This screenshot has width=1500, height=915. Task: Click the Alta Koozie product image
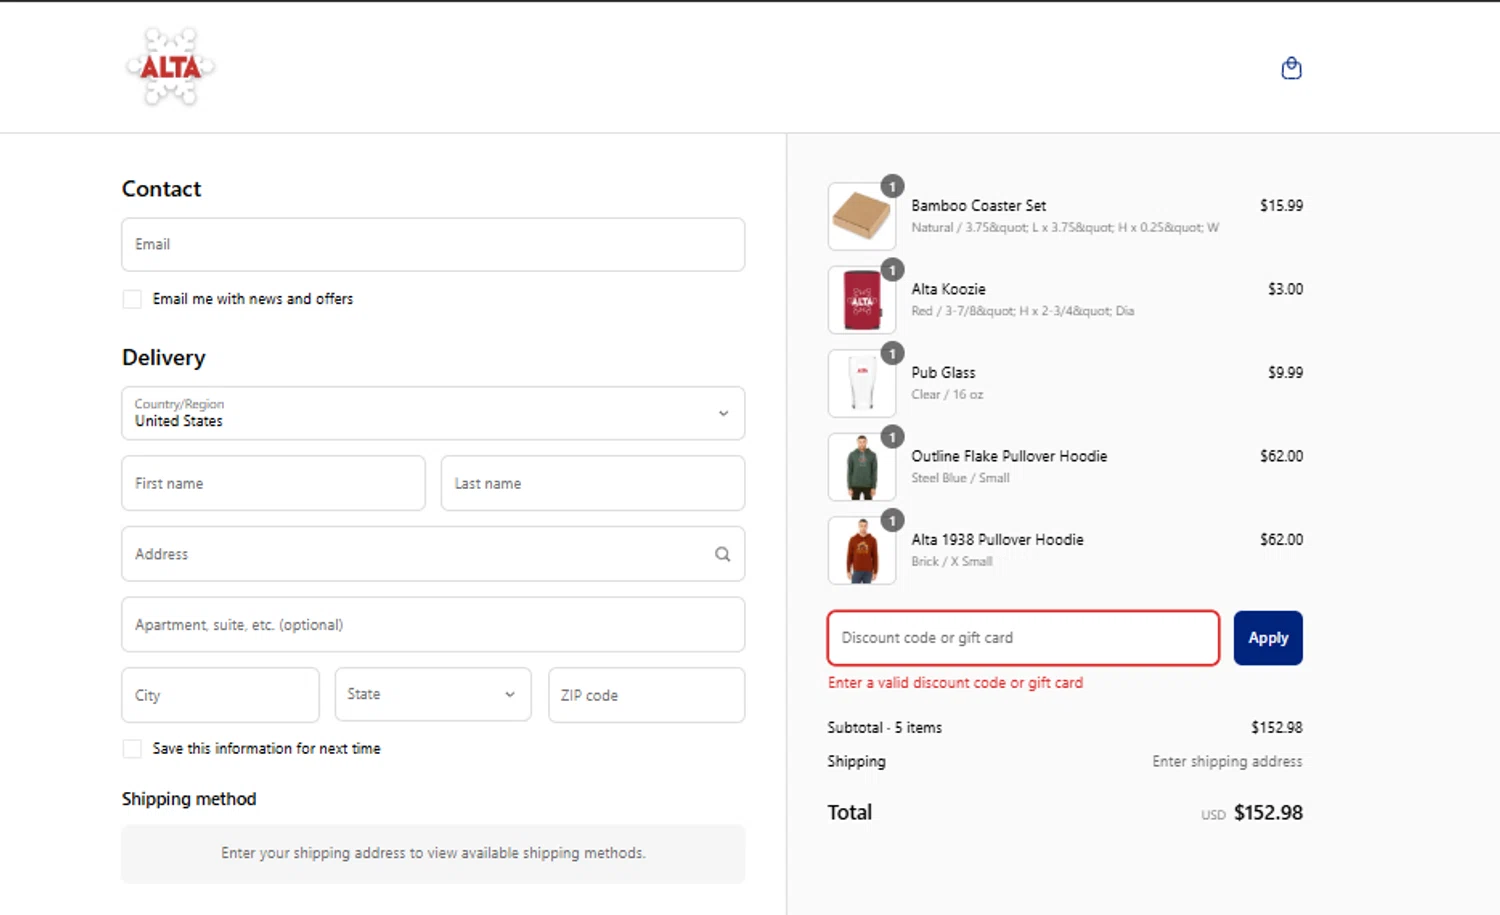(x=861, y=300)
